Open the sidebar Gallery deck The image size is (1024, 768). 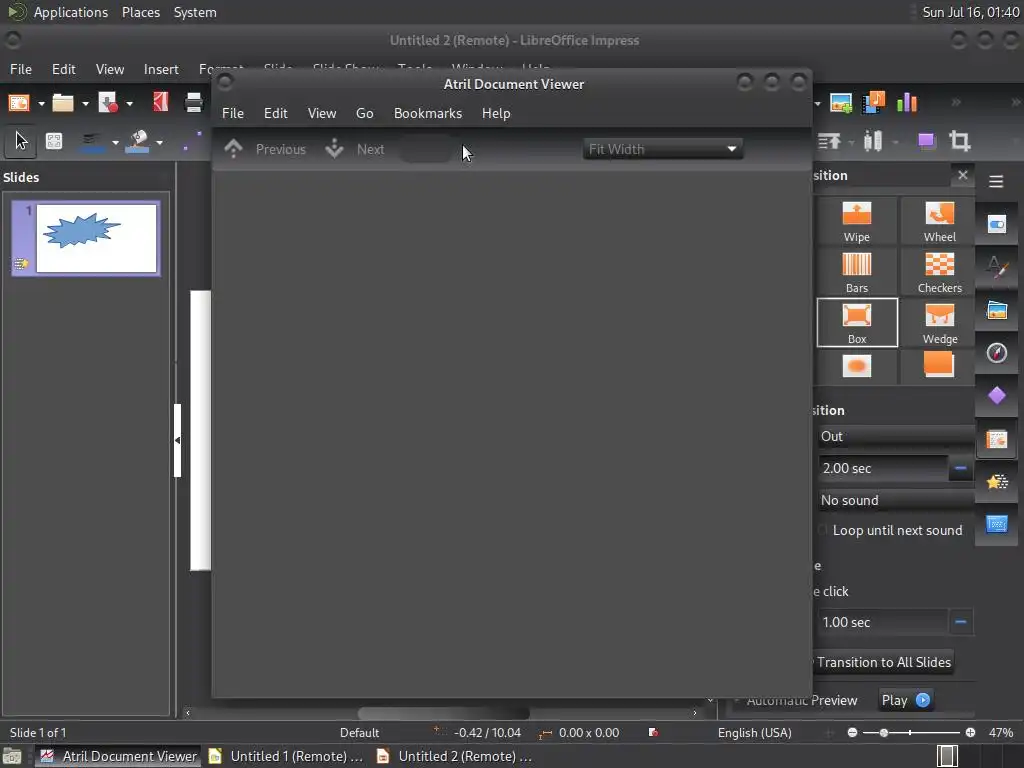[997, 310]
